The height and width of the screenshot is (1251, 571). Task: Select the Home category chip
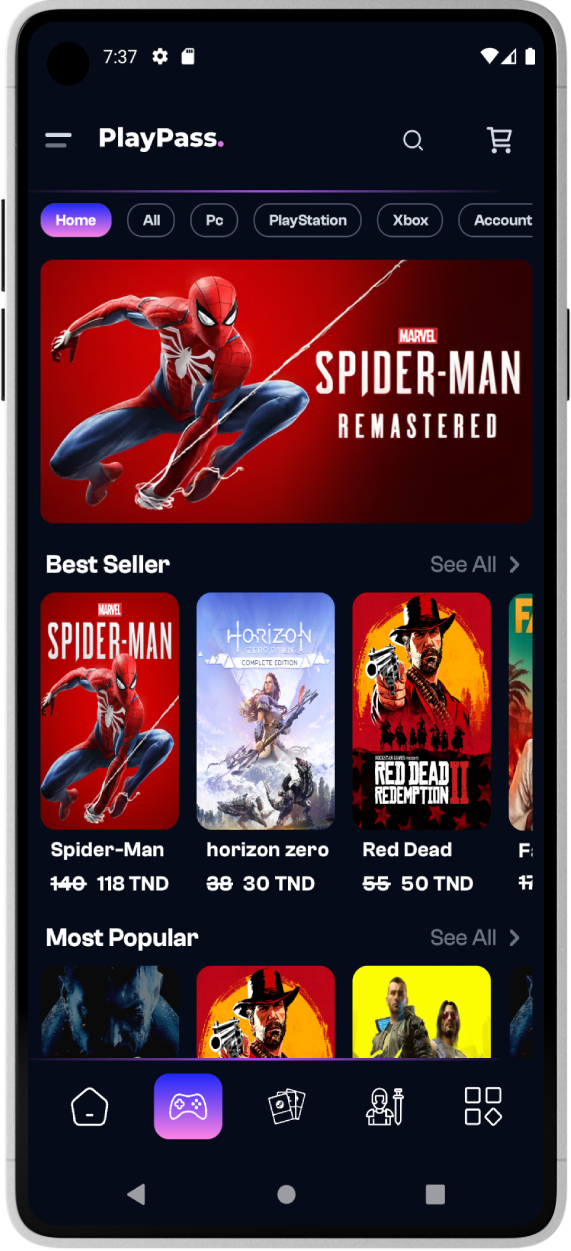(76, 220)
